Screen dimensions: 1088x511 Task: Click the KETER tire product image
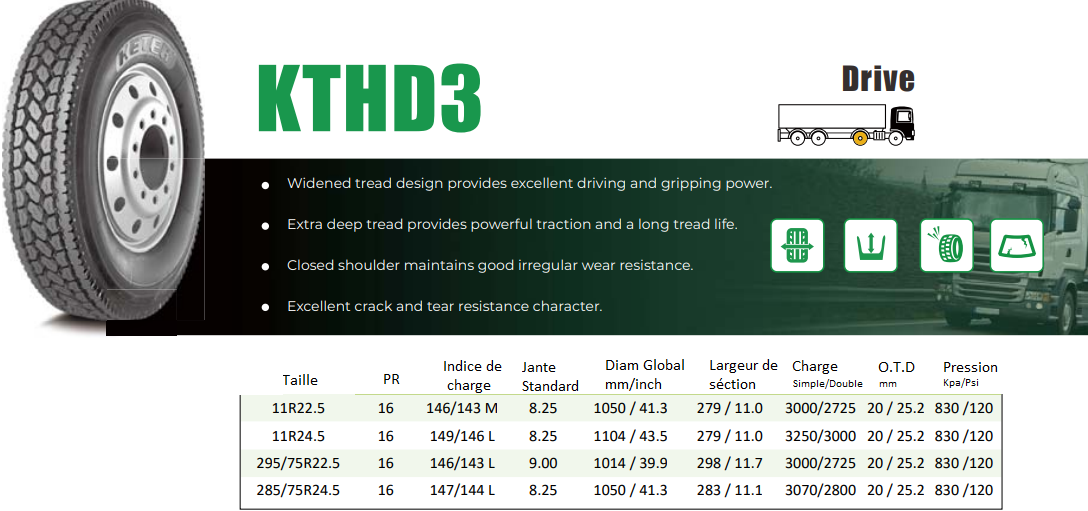click(x=103, y=167)
